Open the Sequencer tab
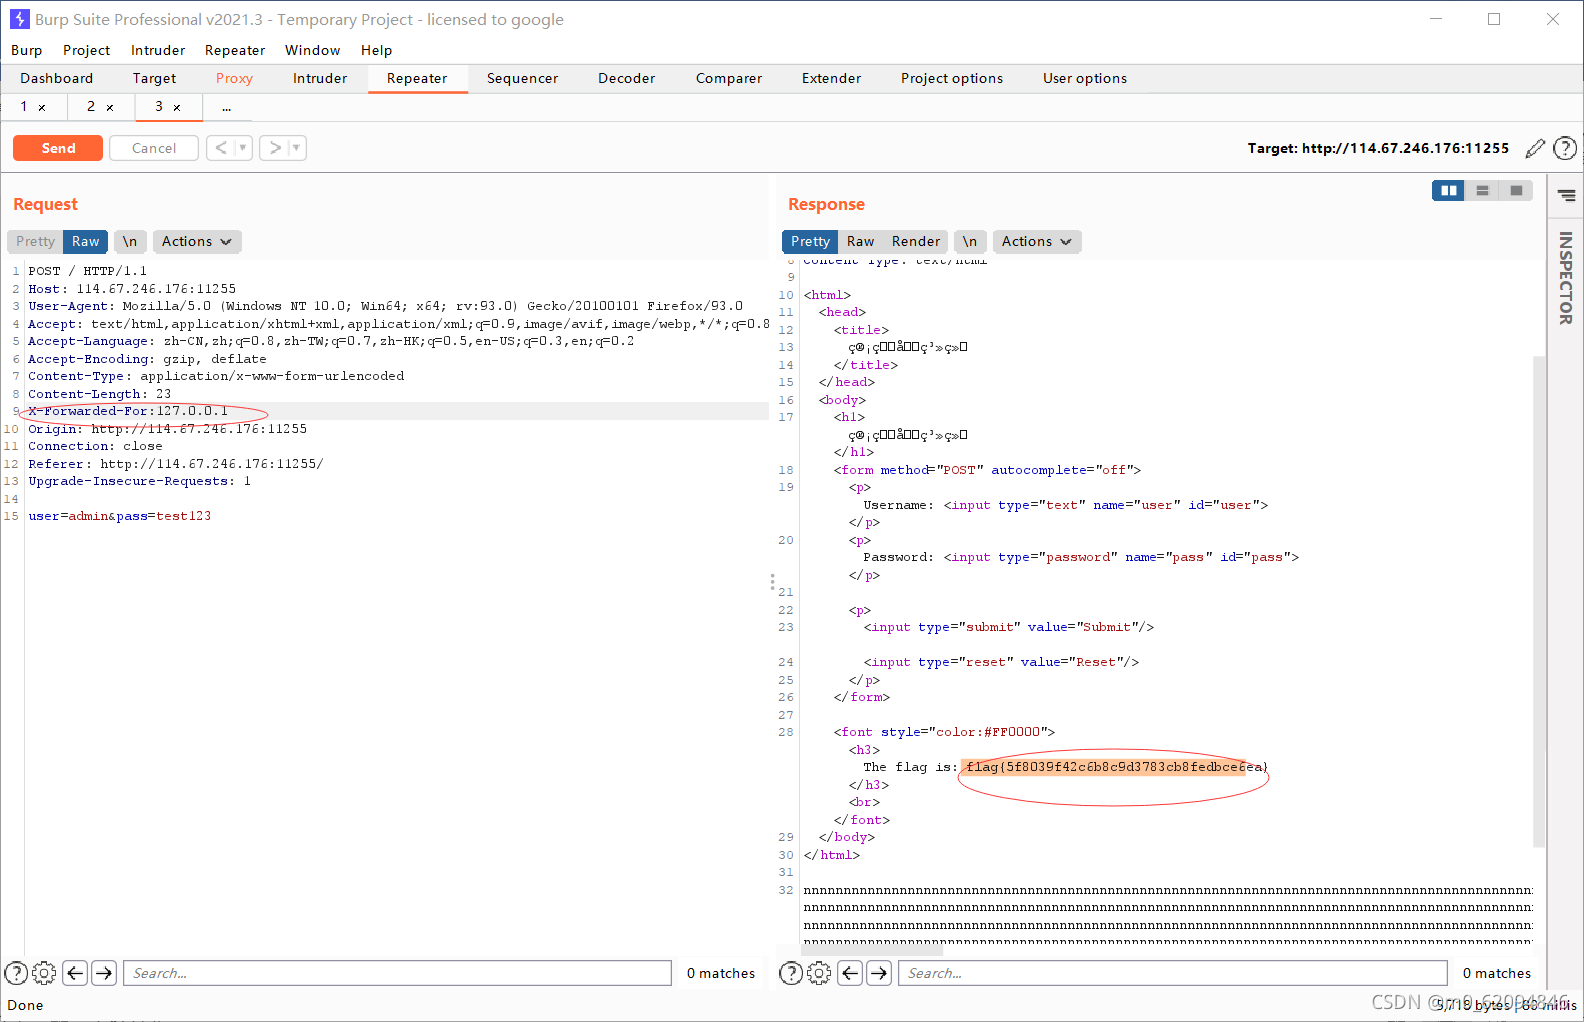 (522, 78)
